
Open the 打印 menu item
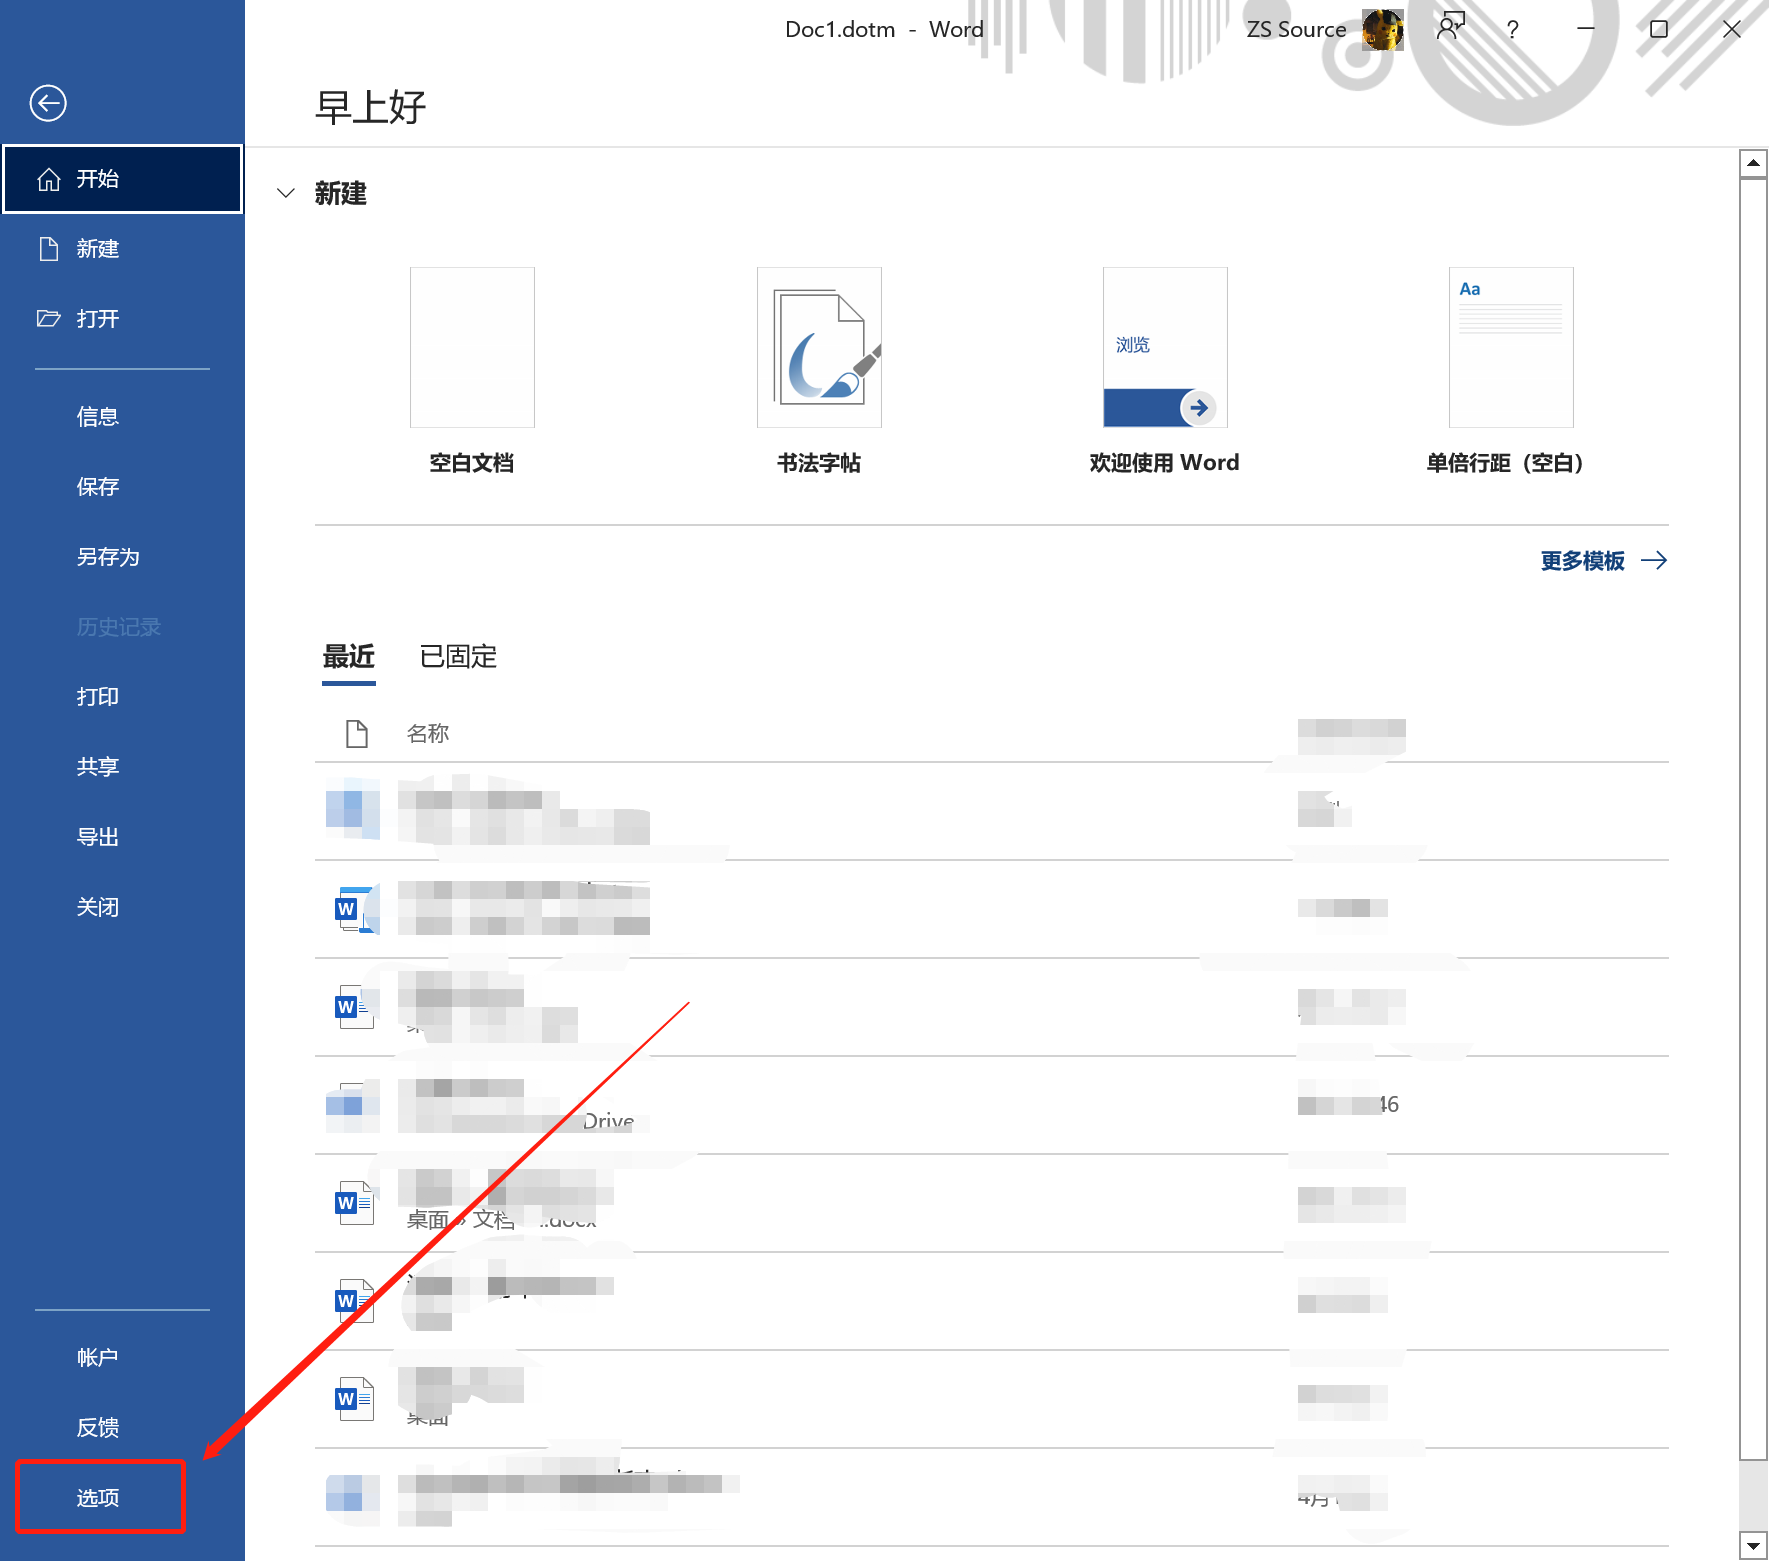[x=98, y=697]
